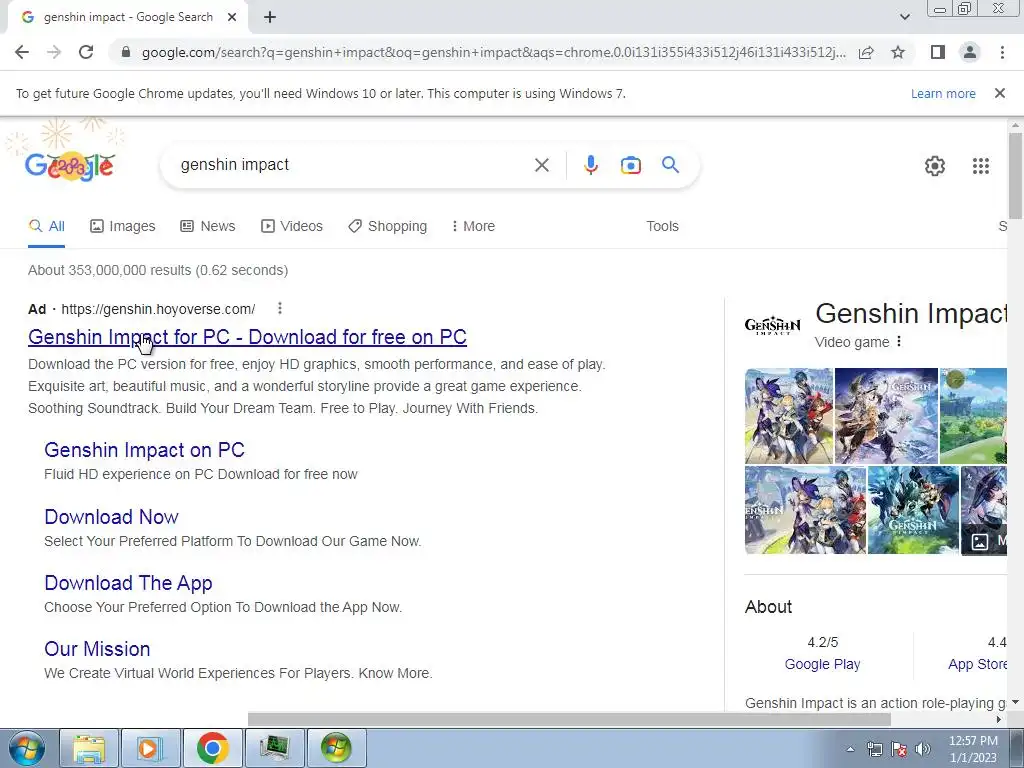The image size is (1024, 768).
Task: Click the Genshin Impact panel logo
Action: 772,325
